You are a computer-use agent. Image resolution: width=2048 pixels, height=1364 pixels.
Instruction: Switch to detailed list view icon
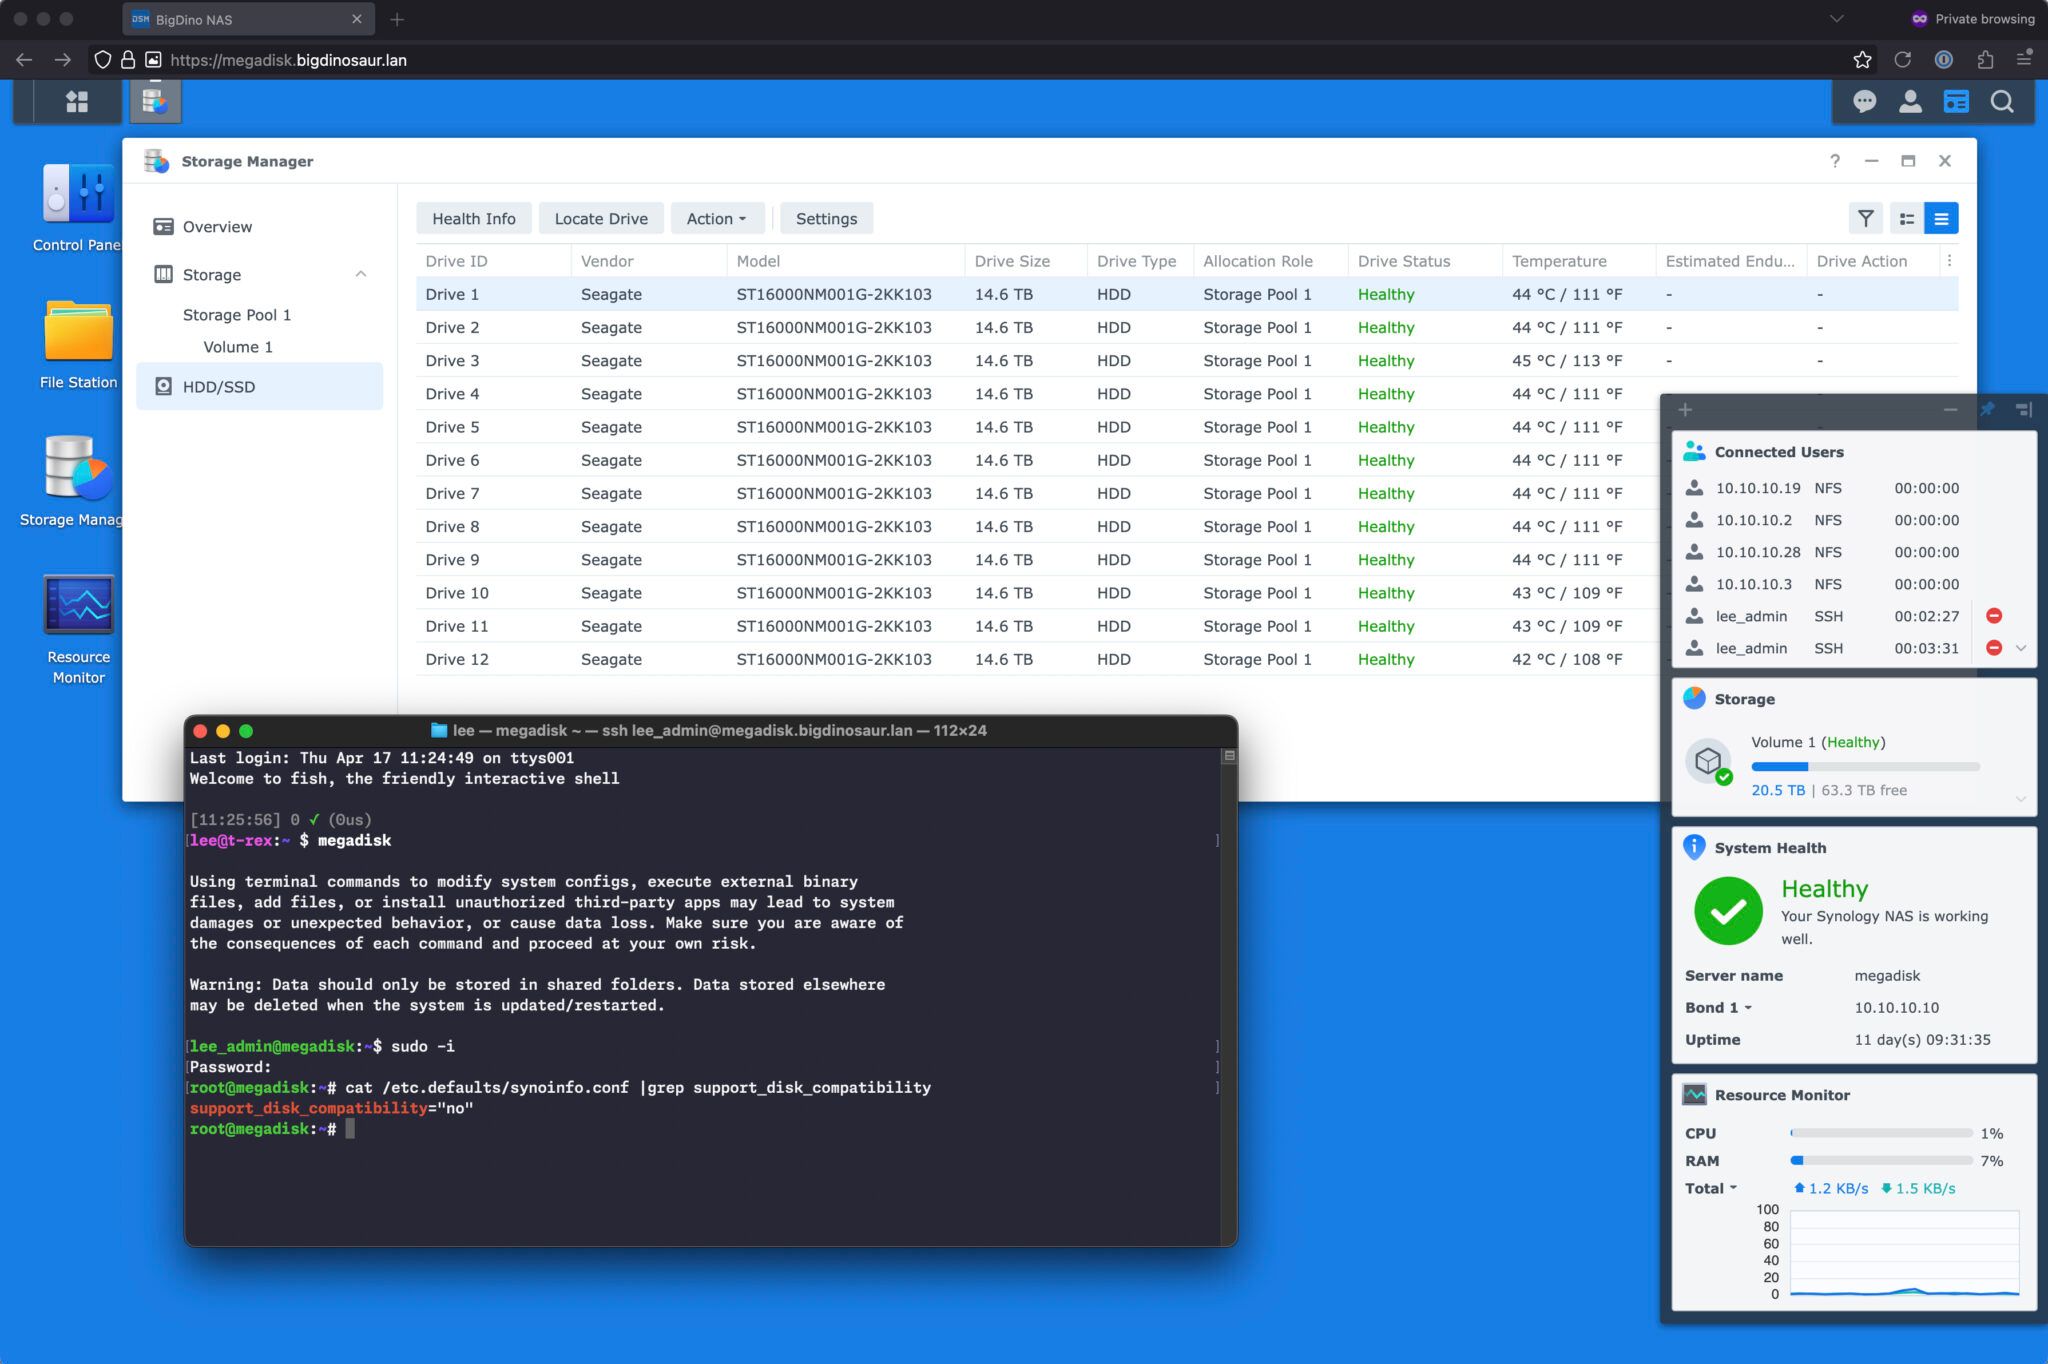pyautogui.click(x=1941, y=218)
